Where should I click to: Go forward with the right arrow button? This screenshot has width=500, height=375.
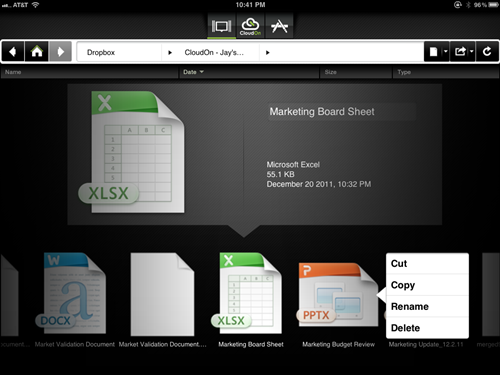60,52
